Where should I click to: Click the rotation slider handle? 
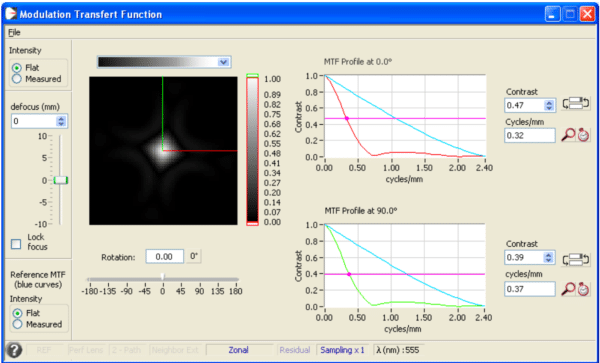163,276
